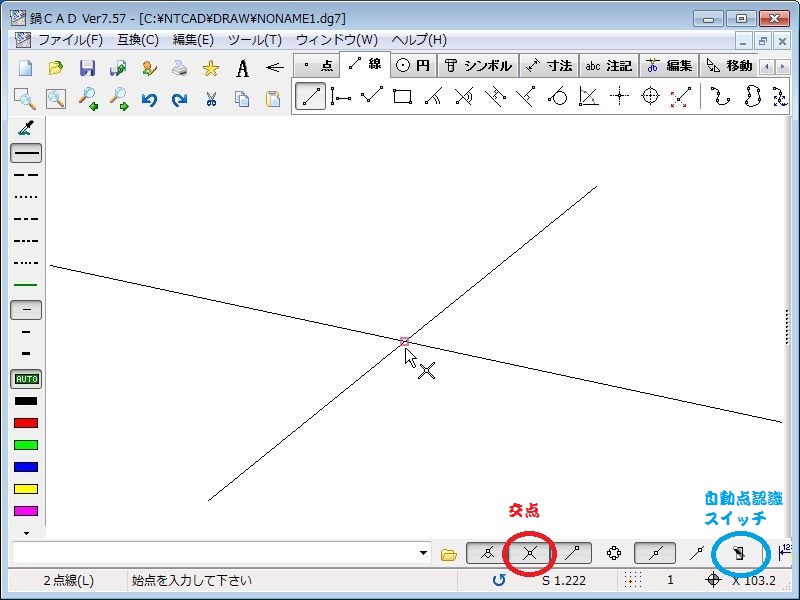Image resolution: width=800 pixels, height=600 pixels.
Task: Select the solid line type
Action: click(26, 153)
